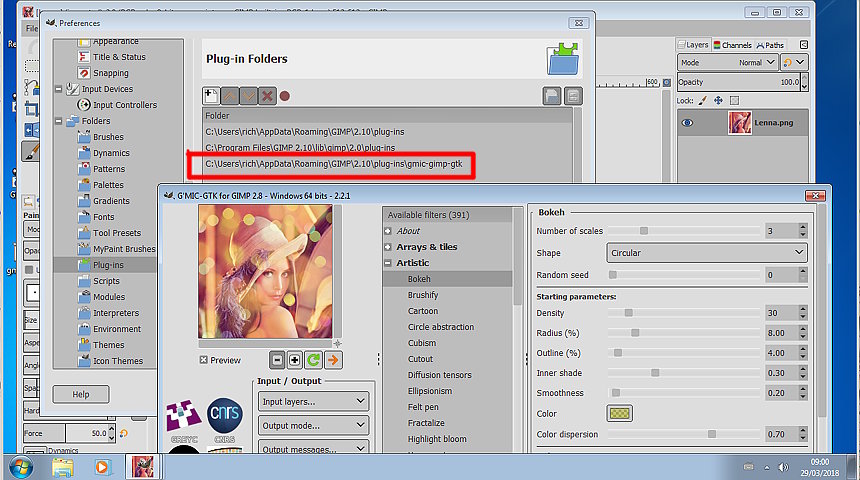Switch to the Layers tab
Image resolution: width=860 pixels, height=480 pixels.
(x=693, y=45)
